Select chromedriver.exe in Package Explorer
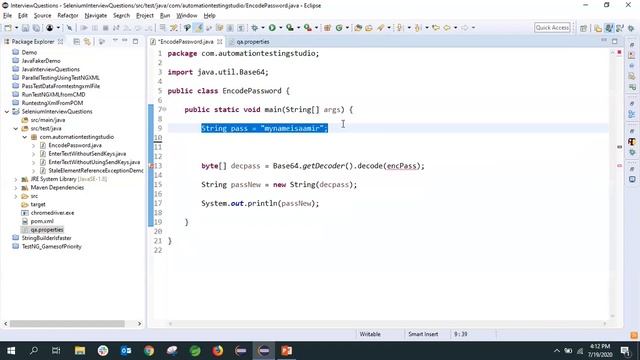 tap(52, 213)
